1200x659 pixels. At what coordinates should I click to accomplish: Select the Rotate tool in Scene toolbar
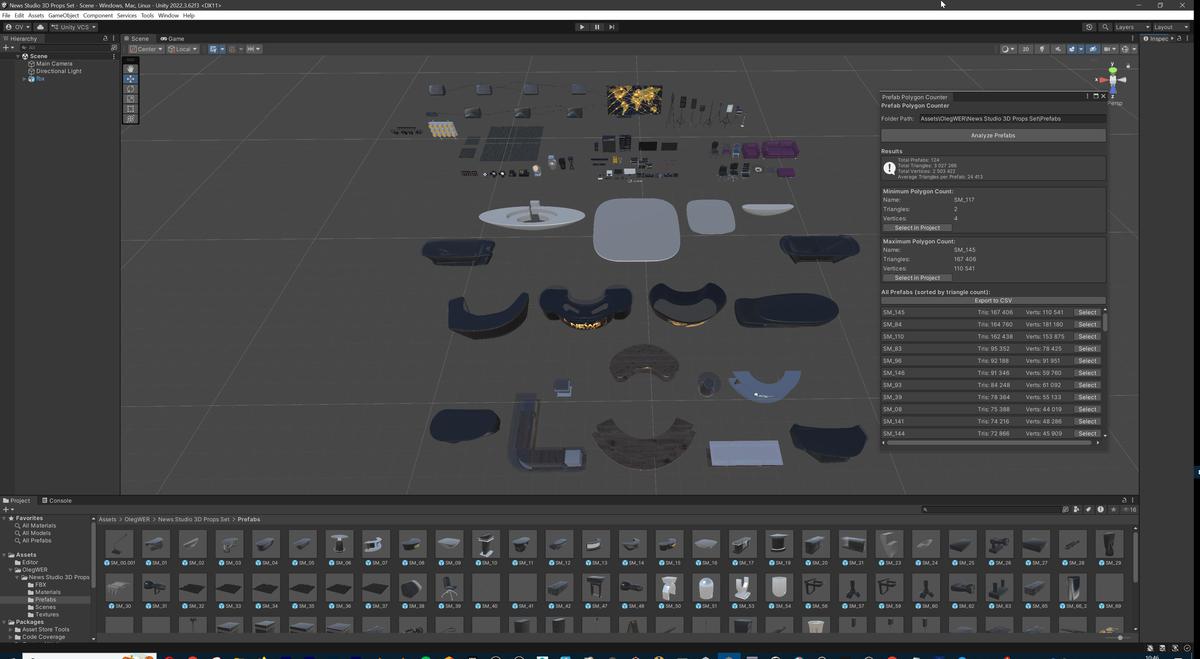(131, 89)
